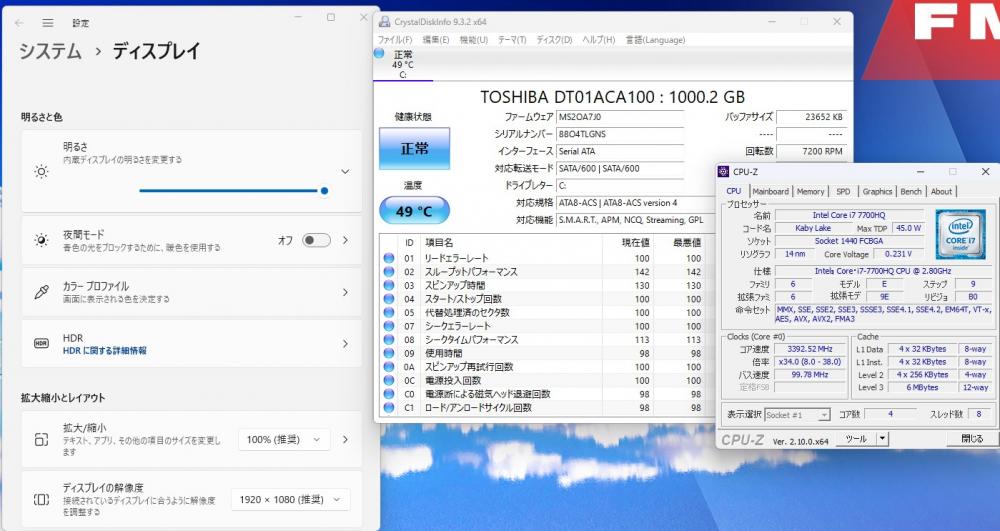Open the Settings hamburger navigation menu
This screenshot has height=531, width=1000.
[x=48, y=23]
